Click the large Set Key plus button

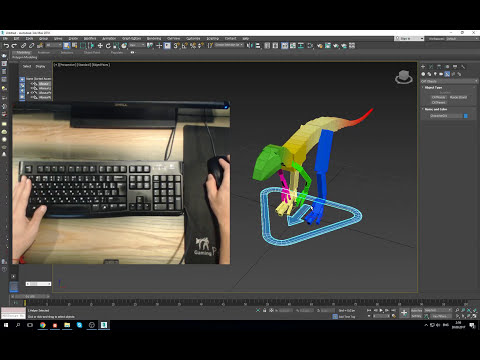(x=404, y=313)
